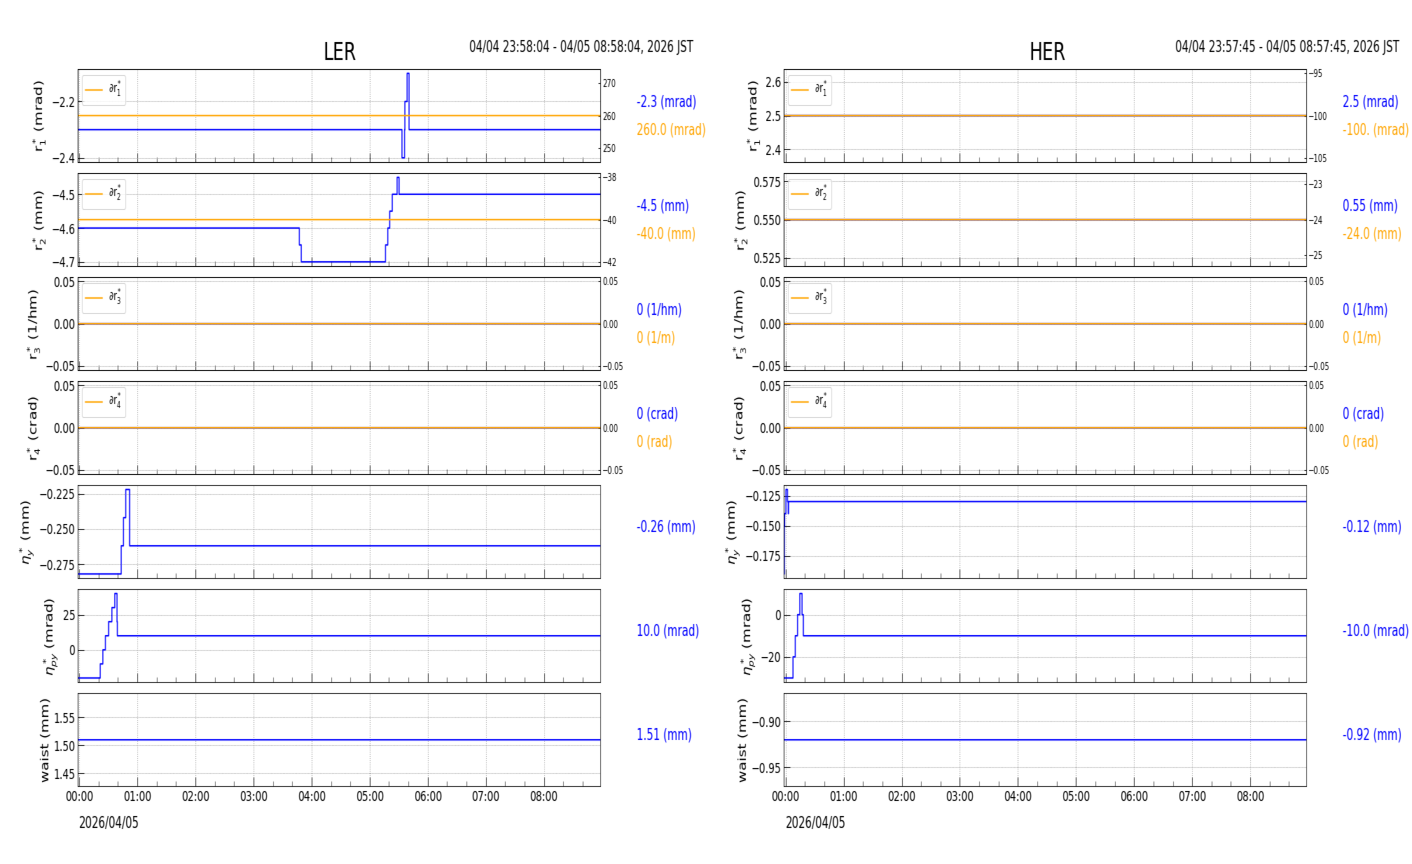Screen dimensions: 1412x864
Task: Select the ∂r1* legend in the HER plot
Action: 810,90
